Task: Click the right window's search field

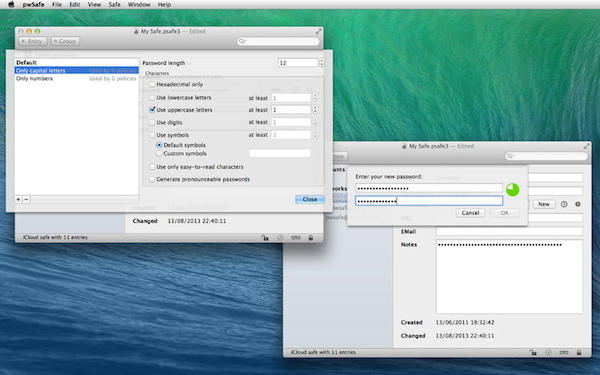Action: 546,156
